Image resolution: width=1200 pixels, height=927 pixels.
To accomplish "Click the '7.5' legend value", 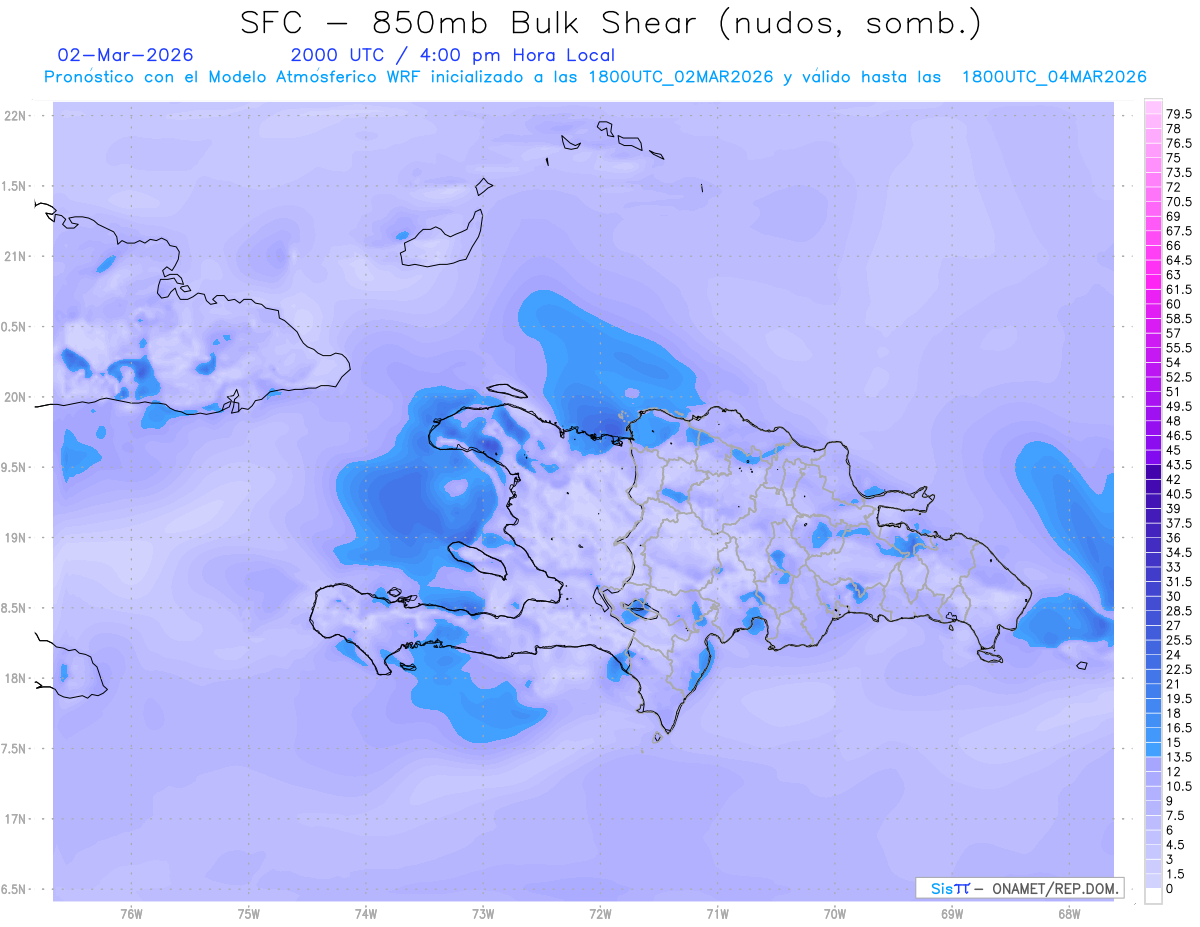I will coord(1175,815).
